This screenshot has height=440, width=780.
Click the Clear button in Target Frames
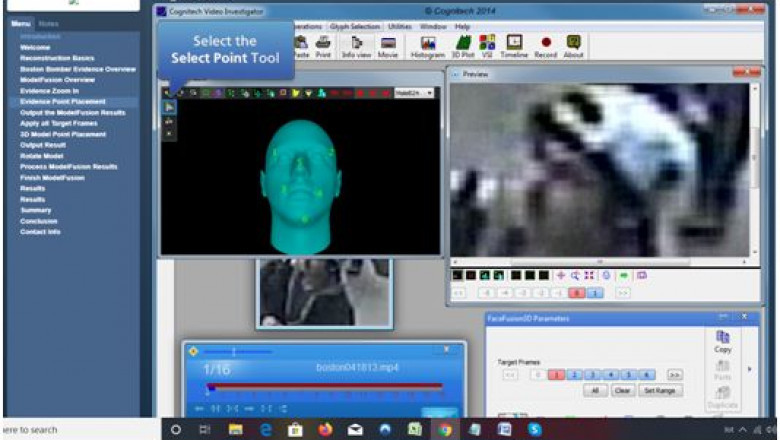tap(622, 391)
